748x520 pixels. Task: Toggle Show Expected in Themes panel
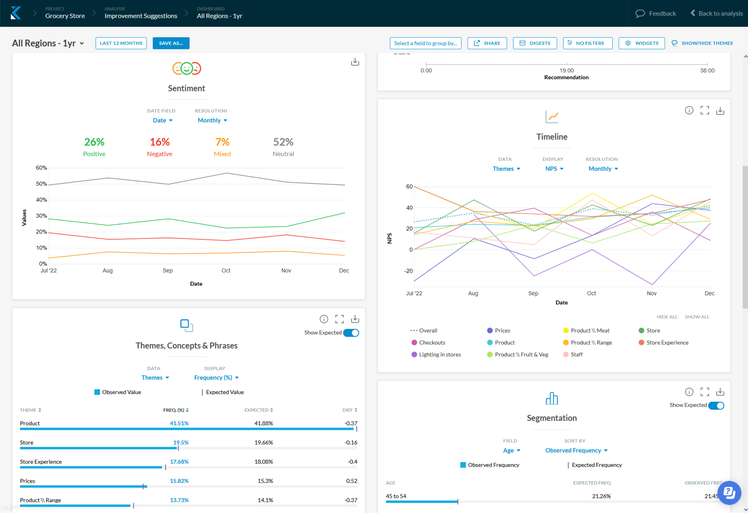351,333
